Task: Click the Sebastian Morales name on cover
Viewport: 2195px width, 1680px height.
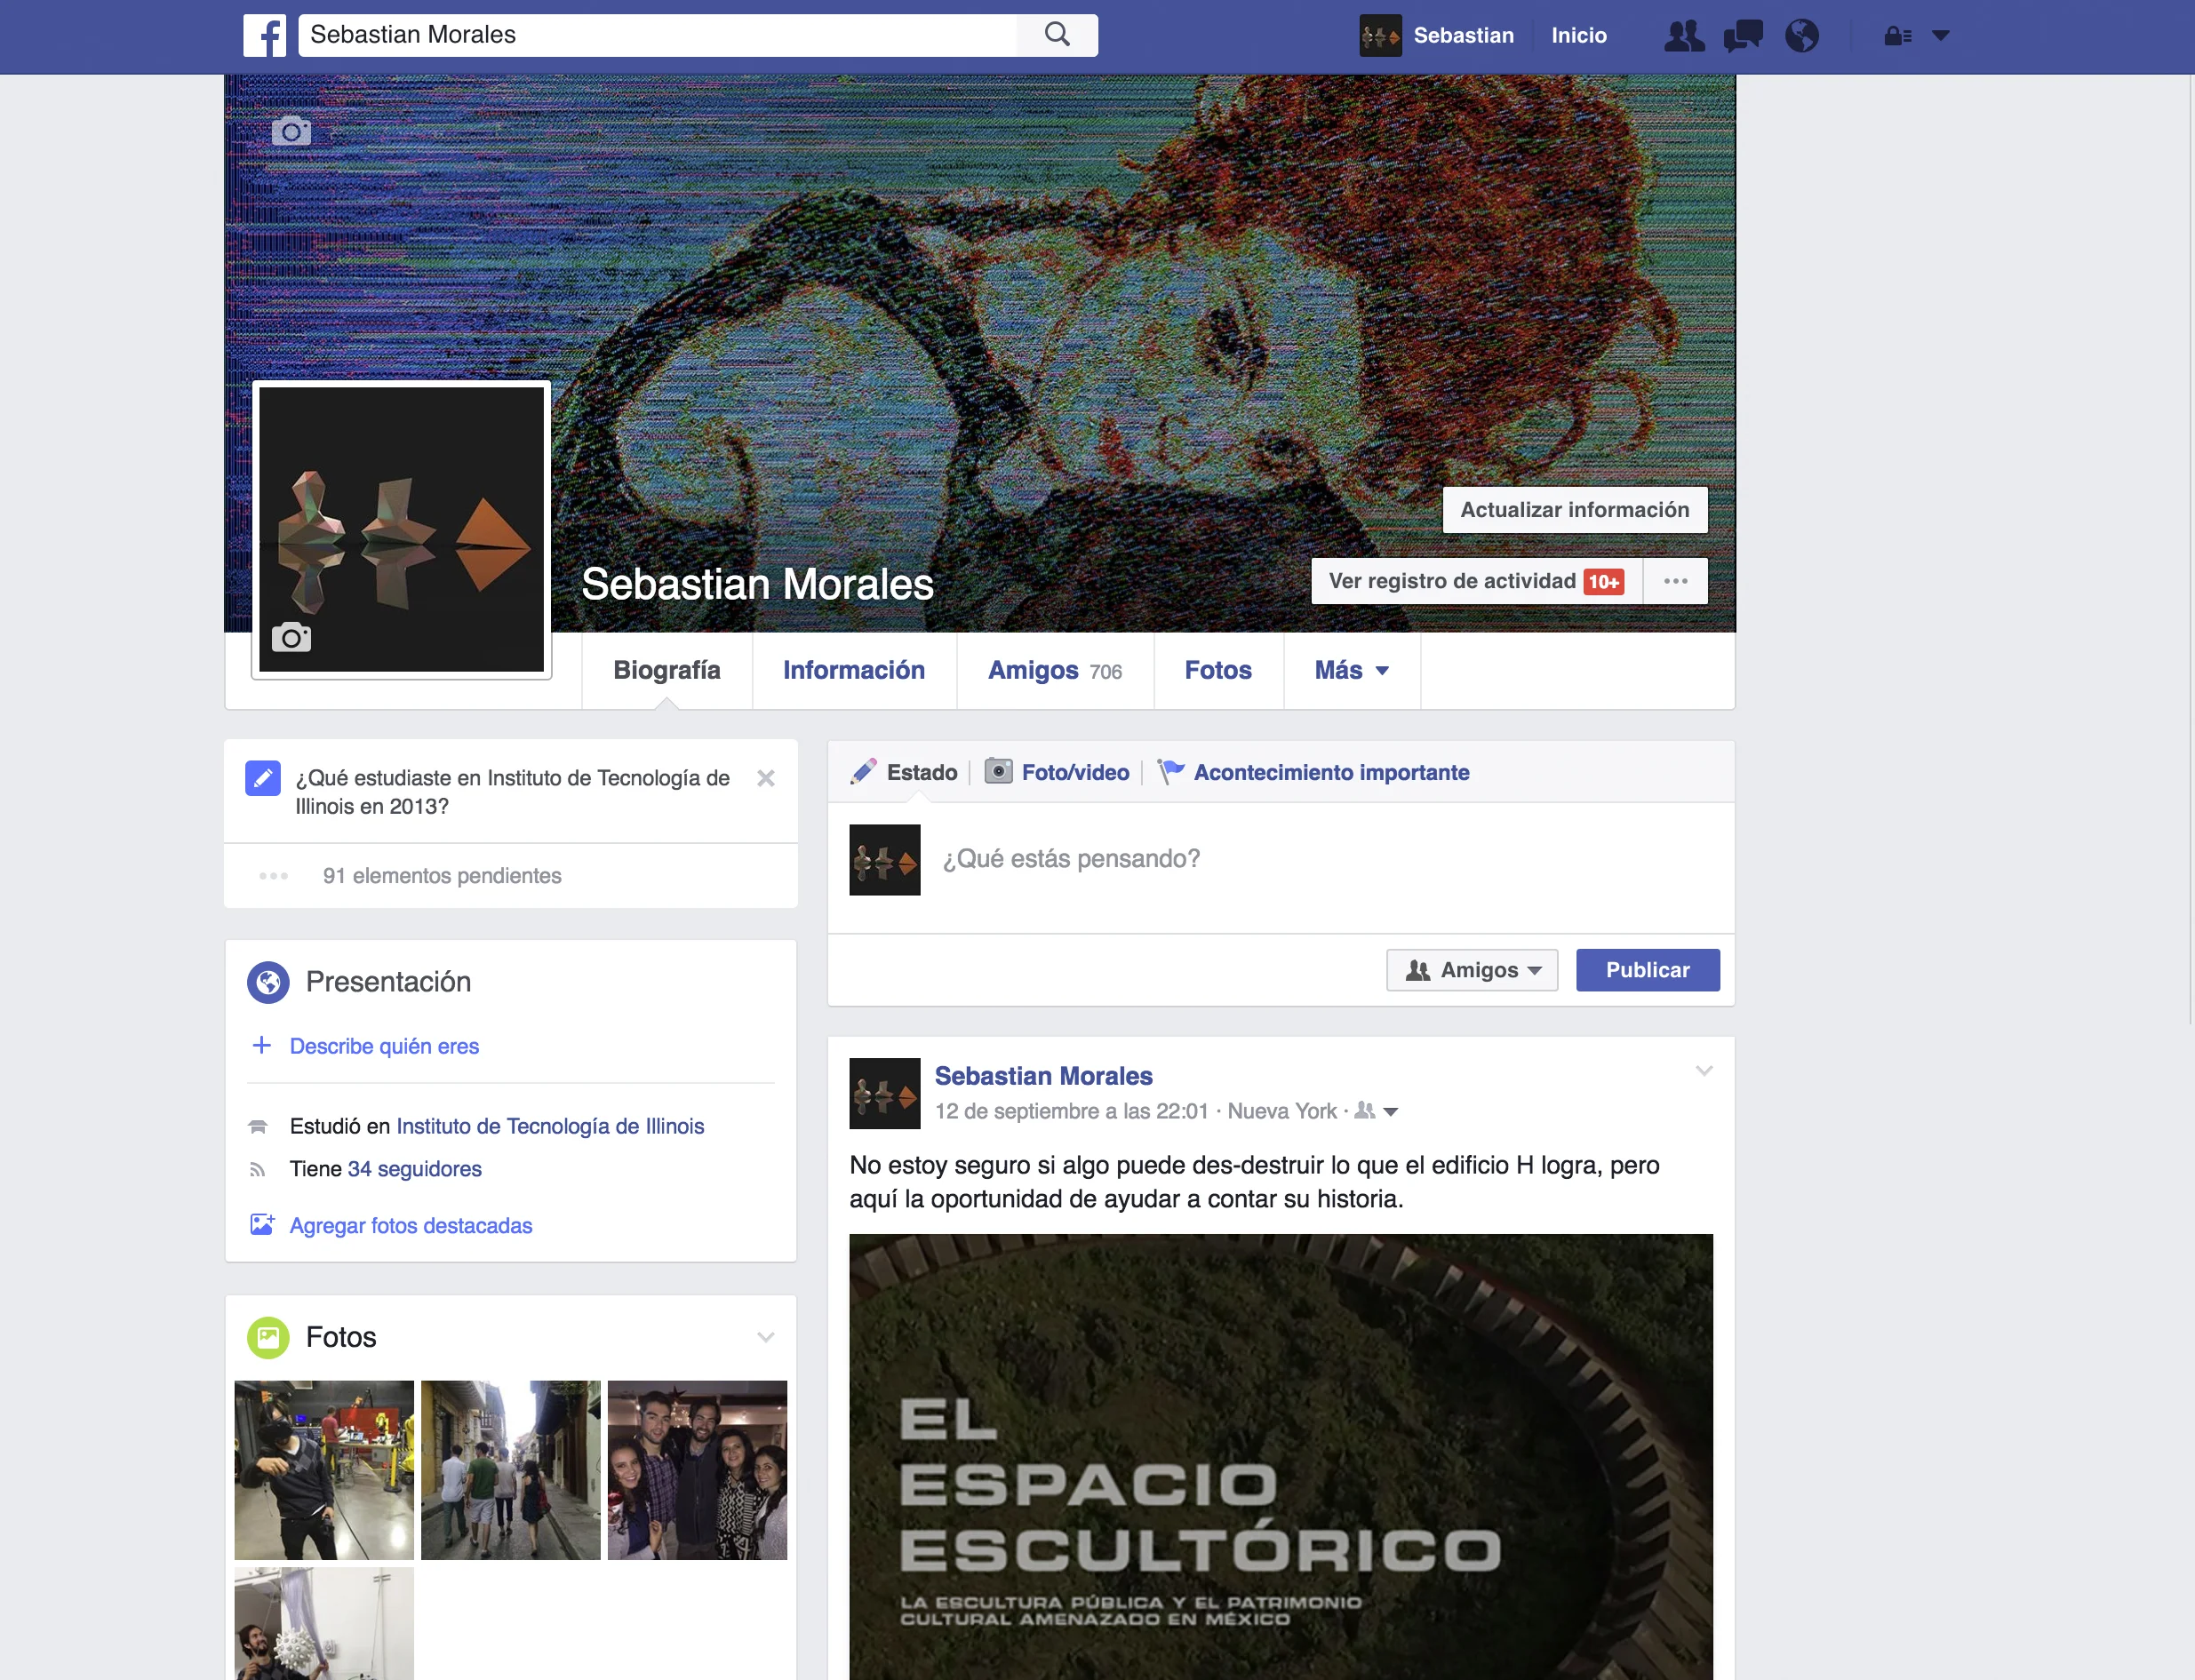Action: 757,584
